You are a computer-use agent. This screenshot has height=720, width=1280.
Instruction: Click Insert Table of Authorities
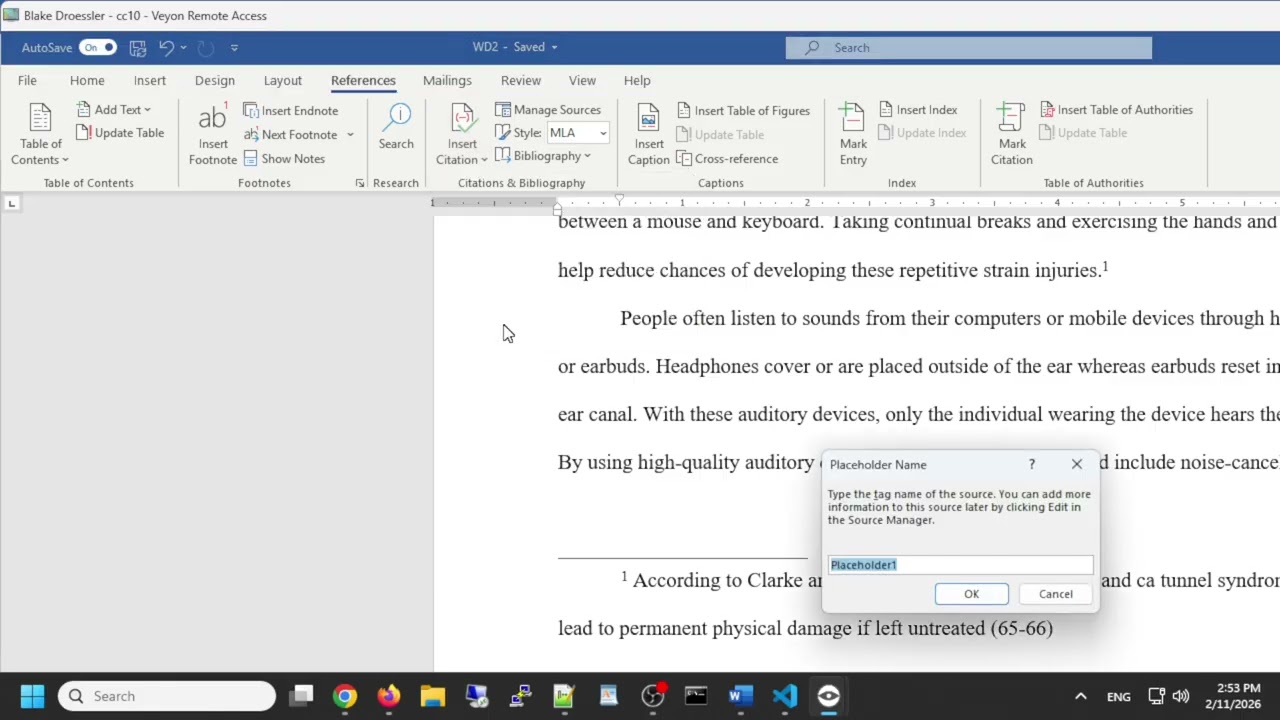pyautogui.click(x=1116, y=110)
